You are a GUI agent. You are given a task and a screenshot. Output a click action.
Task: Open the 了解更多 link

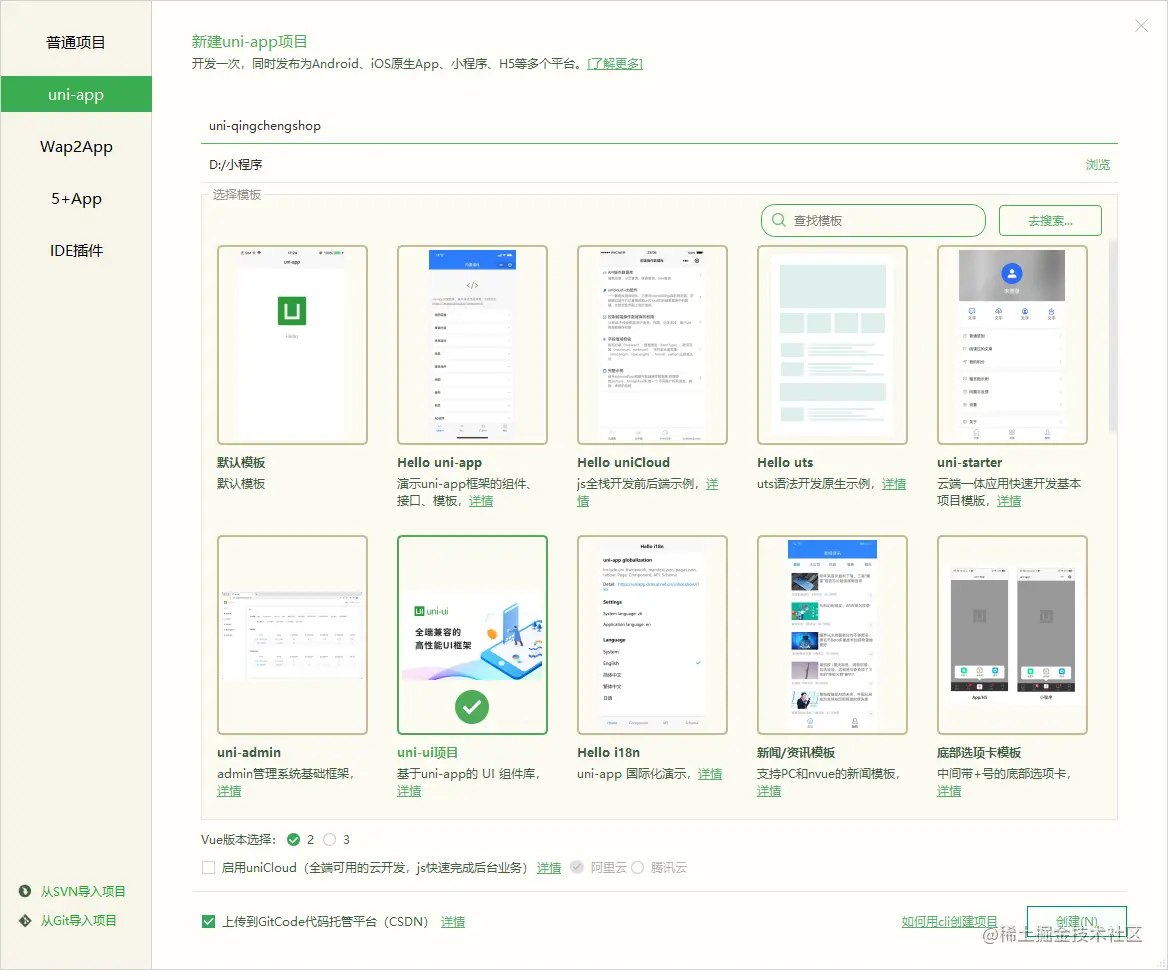(615, 64)
